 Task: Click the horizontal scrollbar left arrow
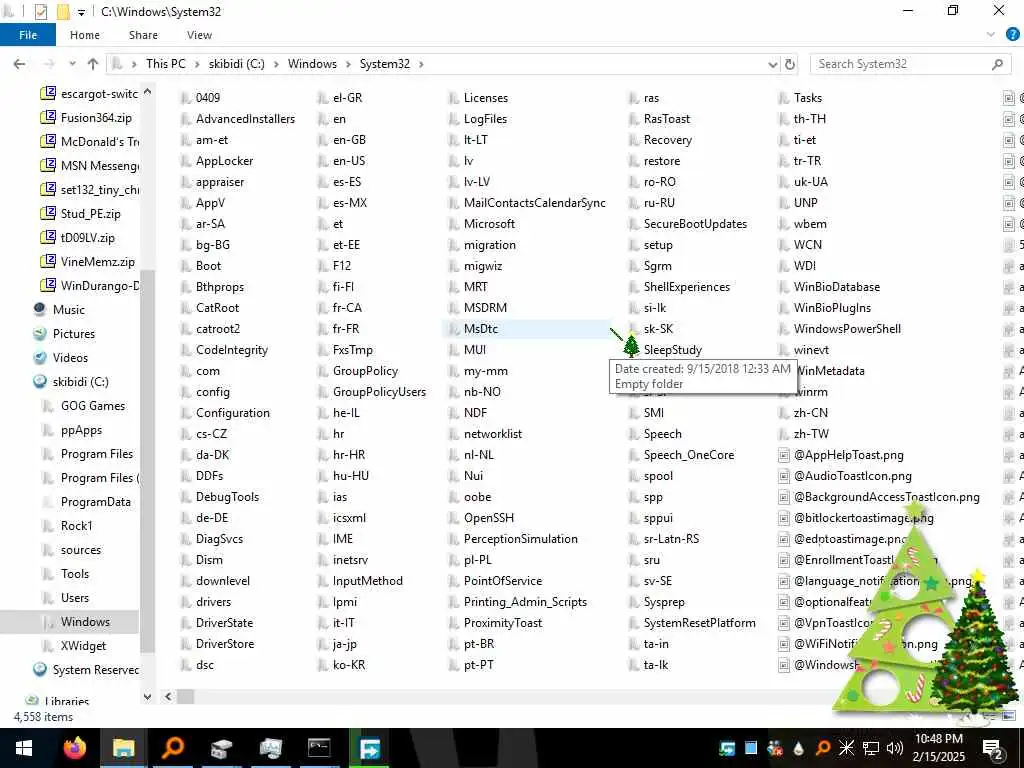click(168, 697)
